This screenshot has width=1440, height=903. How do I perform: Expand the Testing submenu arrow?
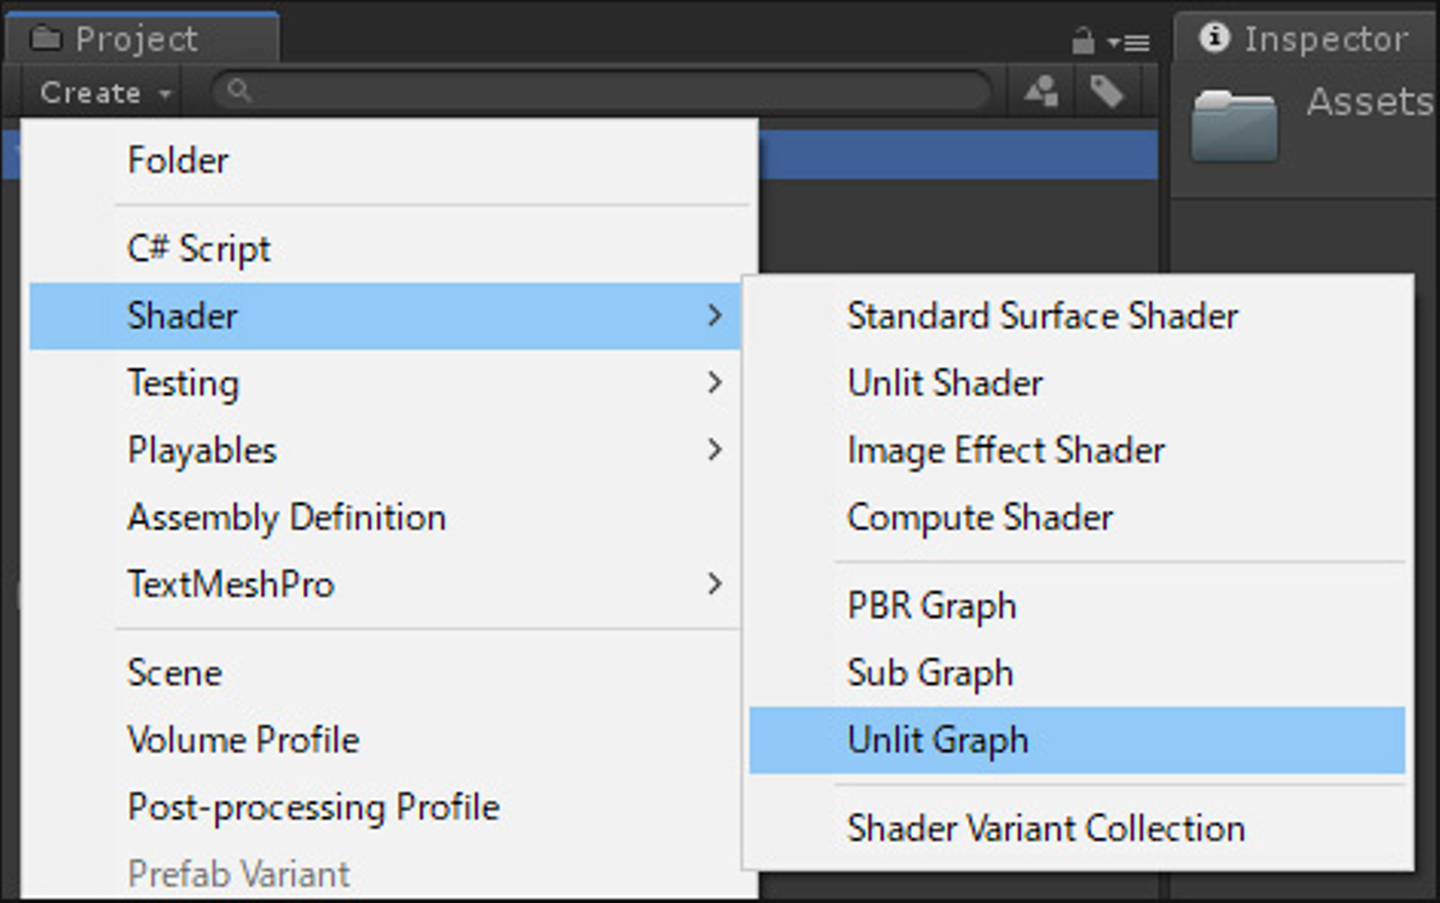coord(714,383)
